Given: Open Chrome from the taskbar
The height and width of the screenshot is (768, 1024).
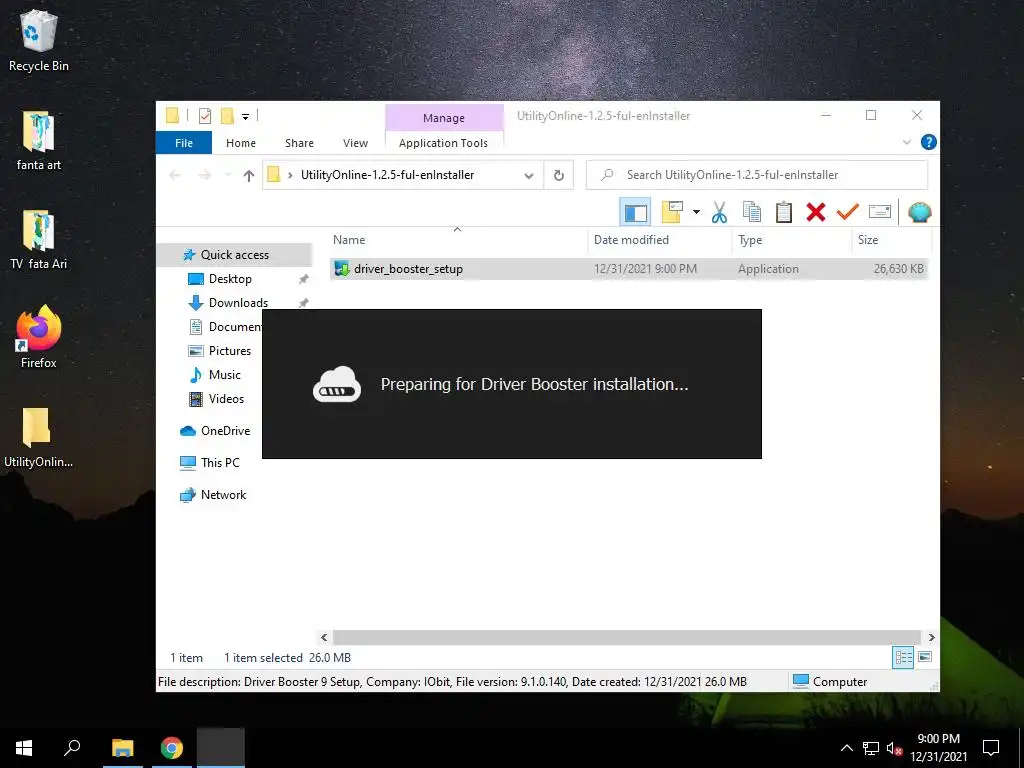Looking at the screenshot, I should point(172,748).
